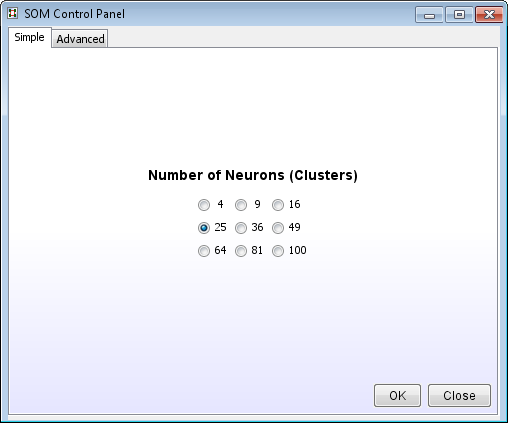The width and height of the screenshot is (508, 423).
Task: Switch to the Advanced tab
Action: (x=80, y=39)
